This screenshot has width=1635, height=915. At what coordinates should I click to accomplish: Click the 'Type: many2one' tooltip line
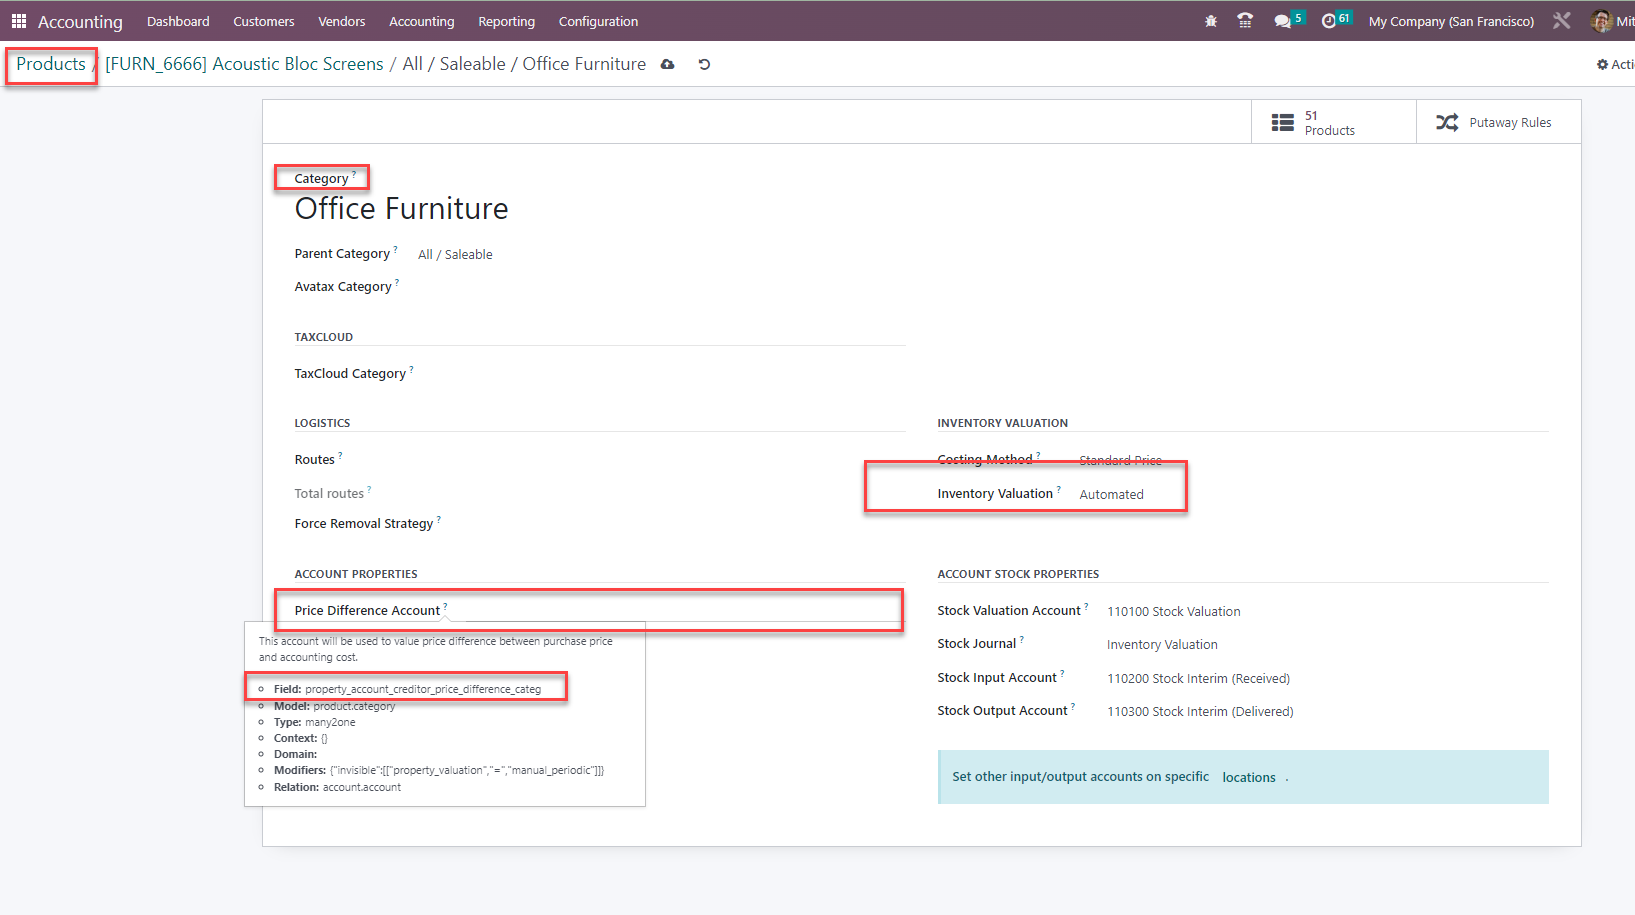pos(314,722)
